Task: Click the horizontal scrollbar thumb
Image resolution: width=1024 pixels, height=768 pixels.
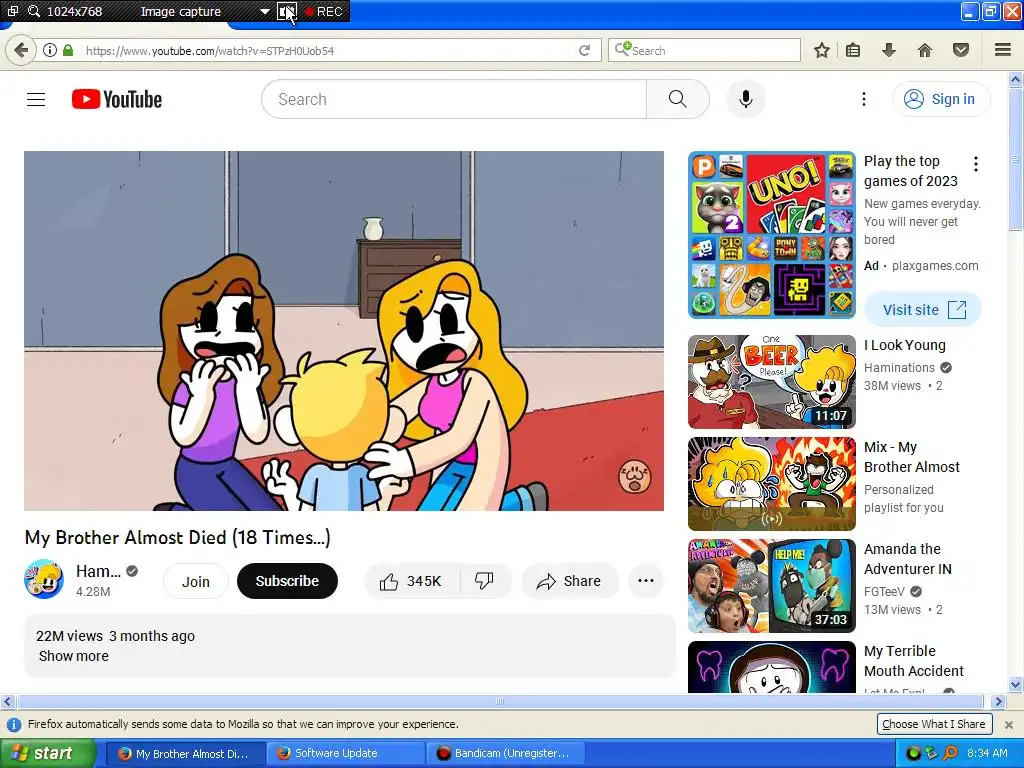Action: tap(500, 701)
